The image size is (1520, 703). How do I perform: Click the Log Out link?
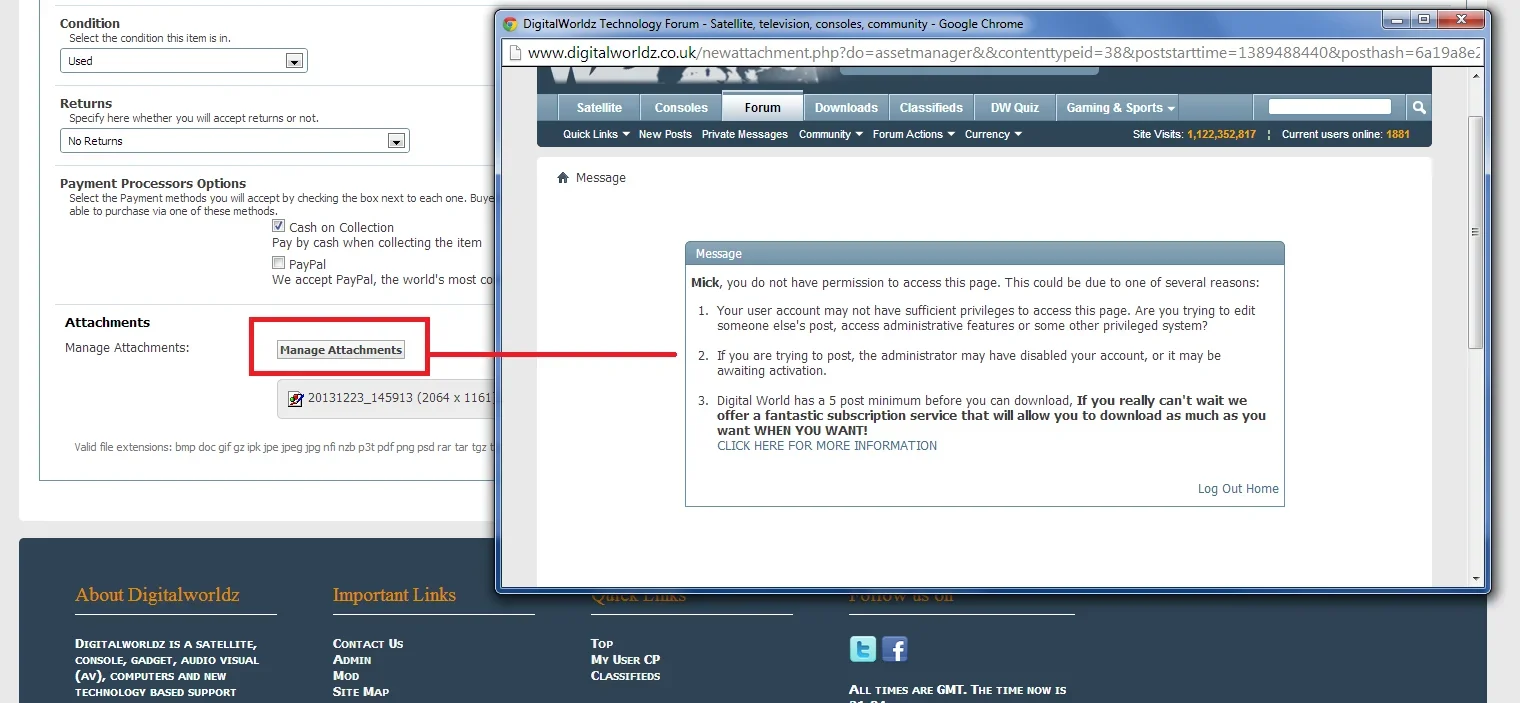coord(1220,489)
